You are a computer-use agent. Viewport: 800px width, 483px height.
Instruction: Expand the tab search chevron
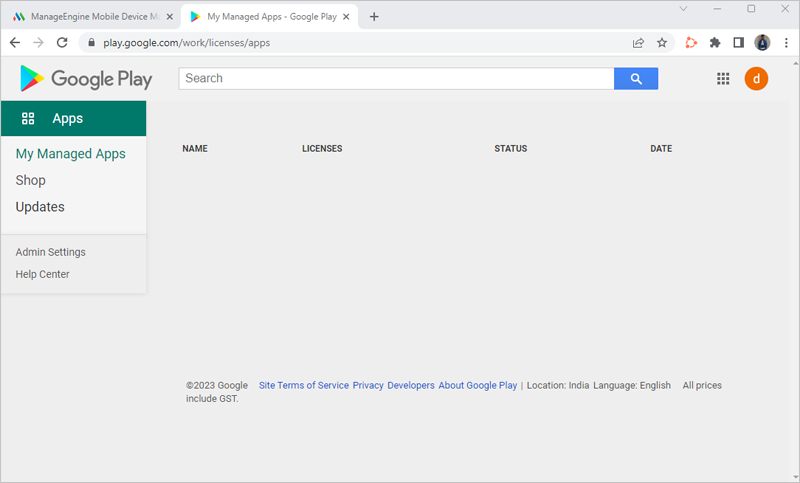(683, 9)
